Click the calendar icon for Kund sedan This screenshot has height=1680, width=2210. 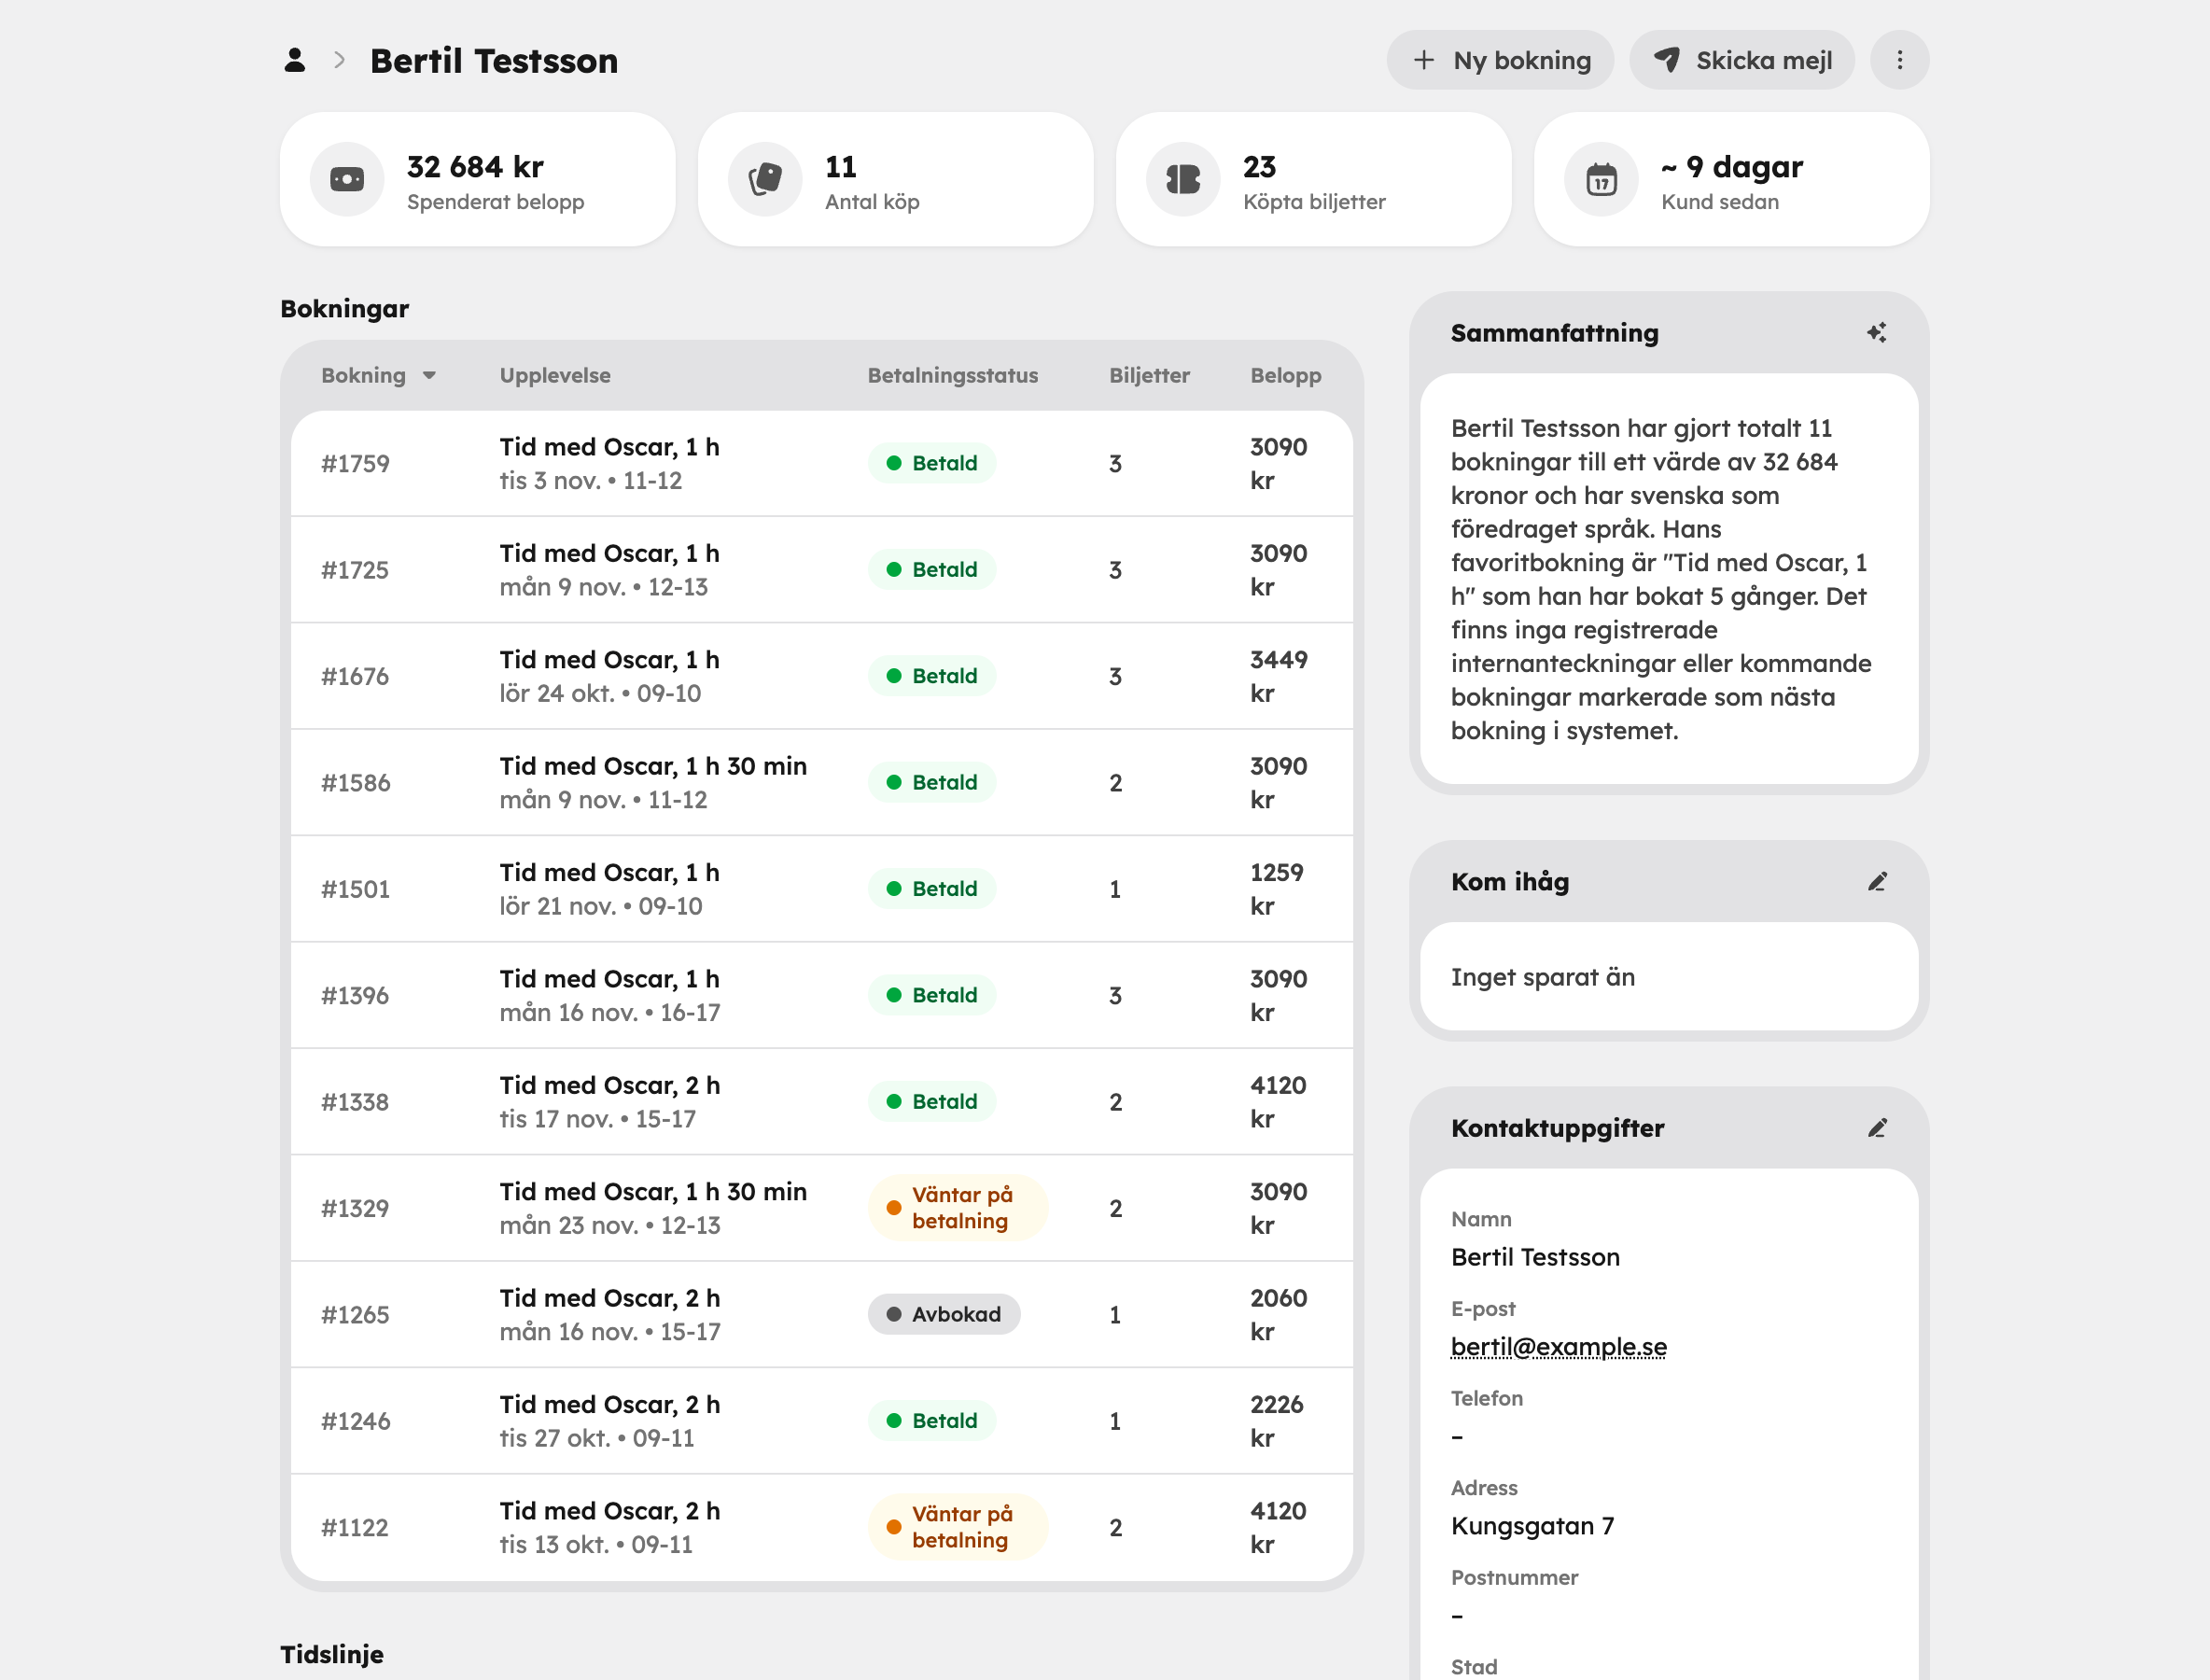coord(1601,180)
